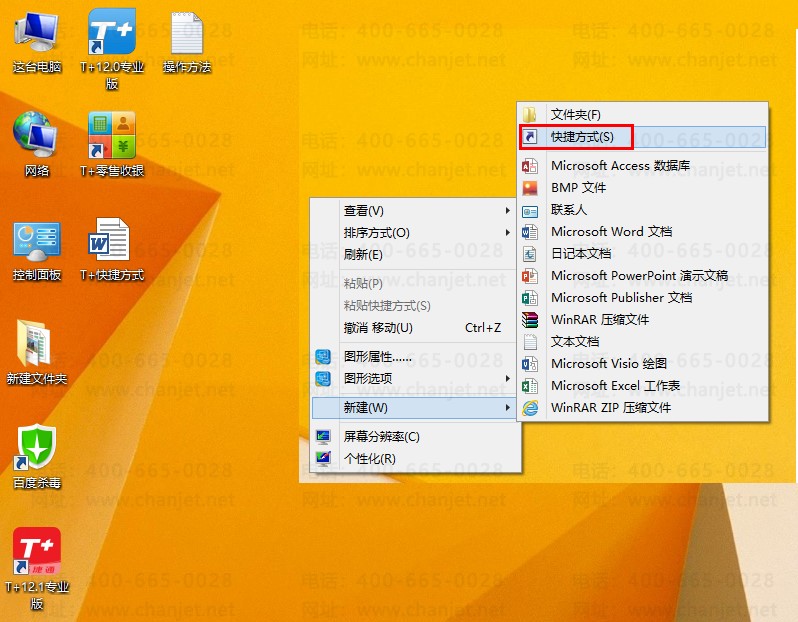The height and width of the screenshot is (622, 798).
Task: Create a new 文本文档
Action: (642, 342)
